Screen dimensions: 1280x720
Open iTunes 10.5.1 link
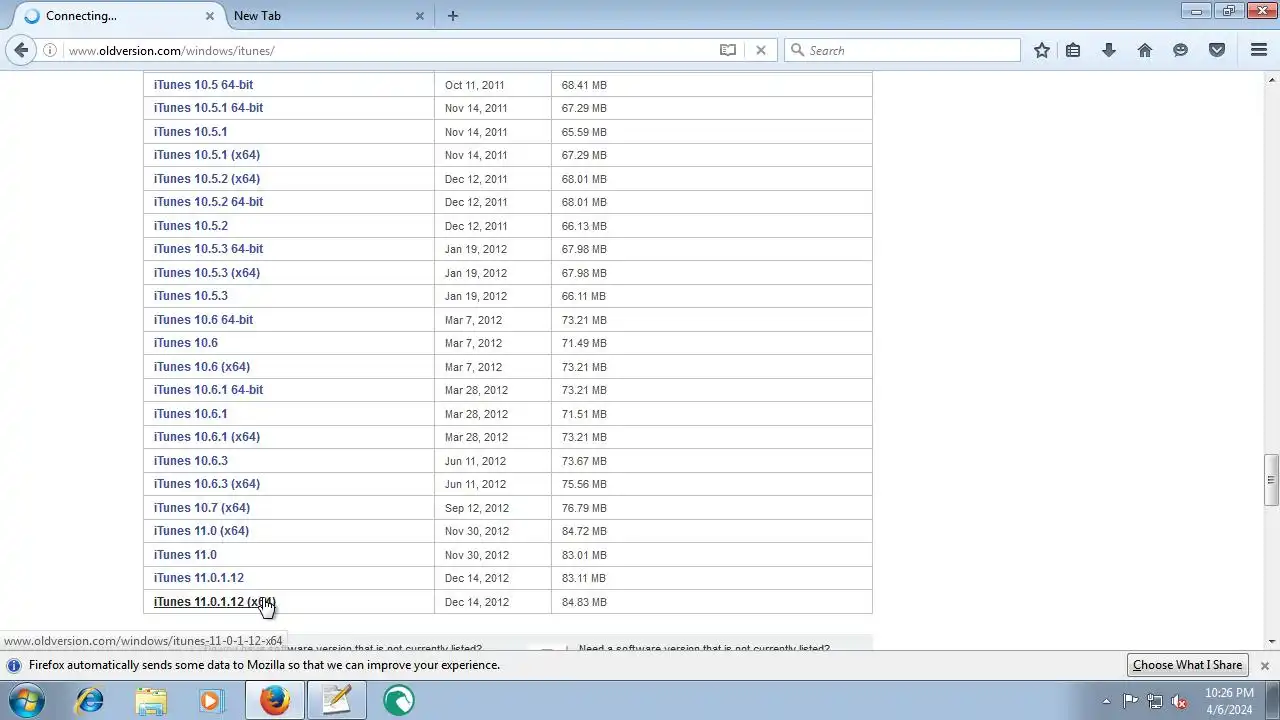pos(190,132)
